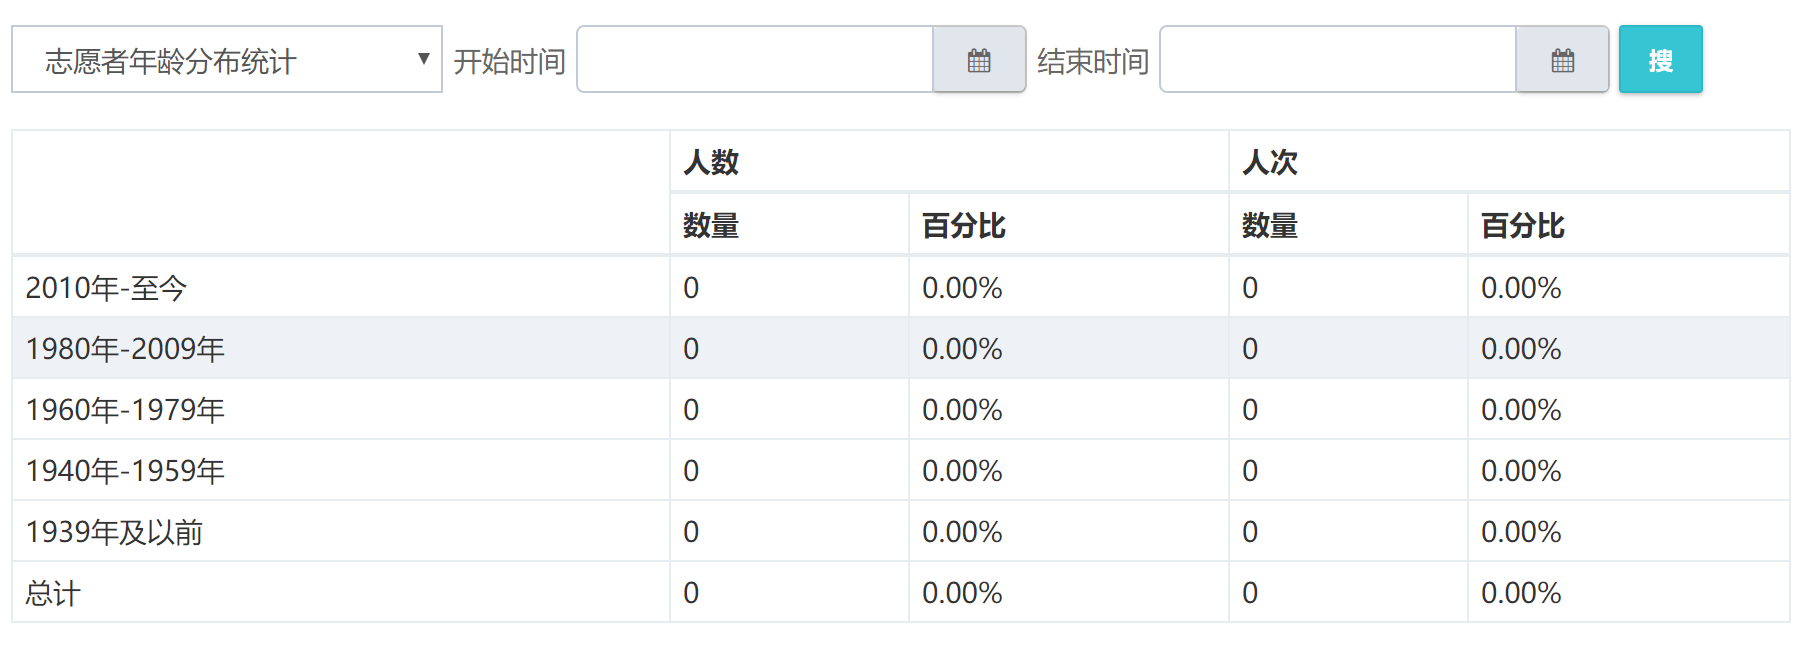Click the 人数 column group header
Screen dimensions: 1811x650
click(x=711, y=162)
